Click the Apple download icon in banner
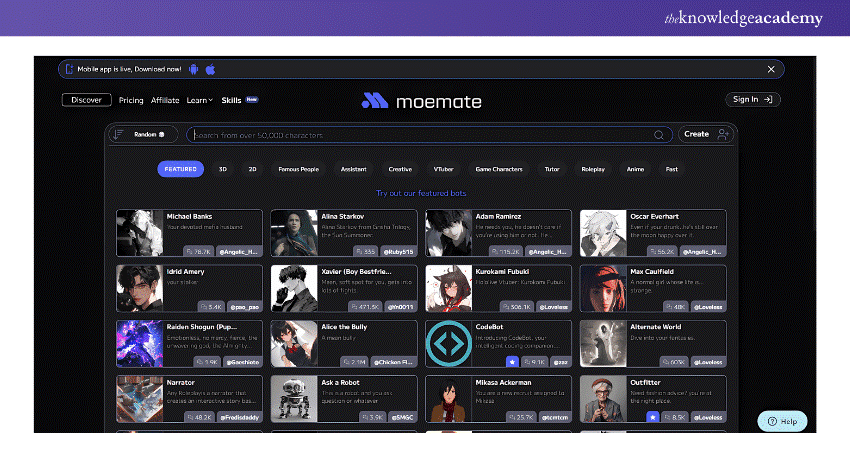The width and height of the screenshot is (850, 450). (x=210, y=69)
